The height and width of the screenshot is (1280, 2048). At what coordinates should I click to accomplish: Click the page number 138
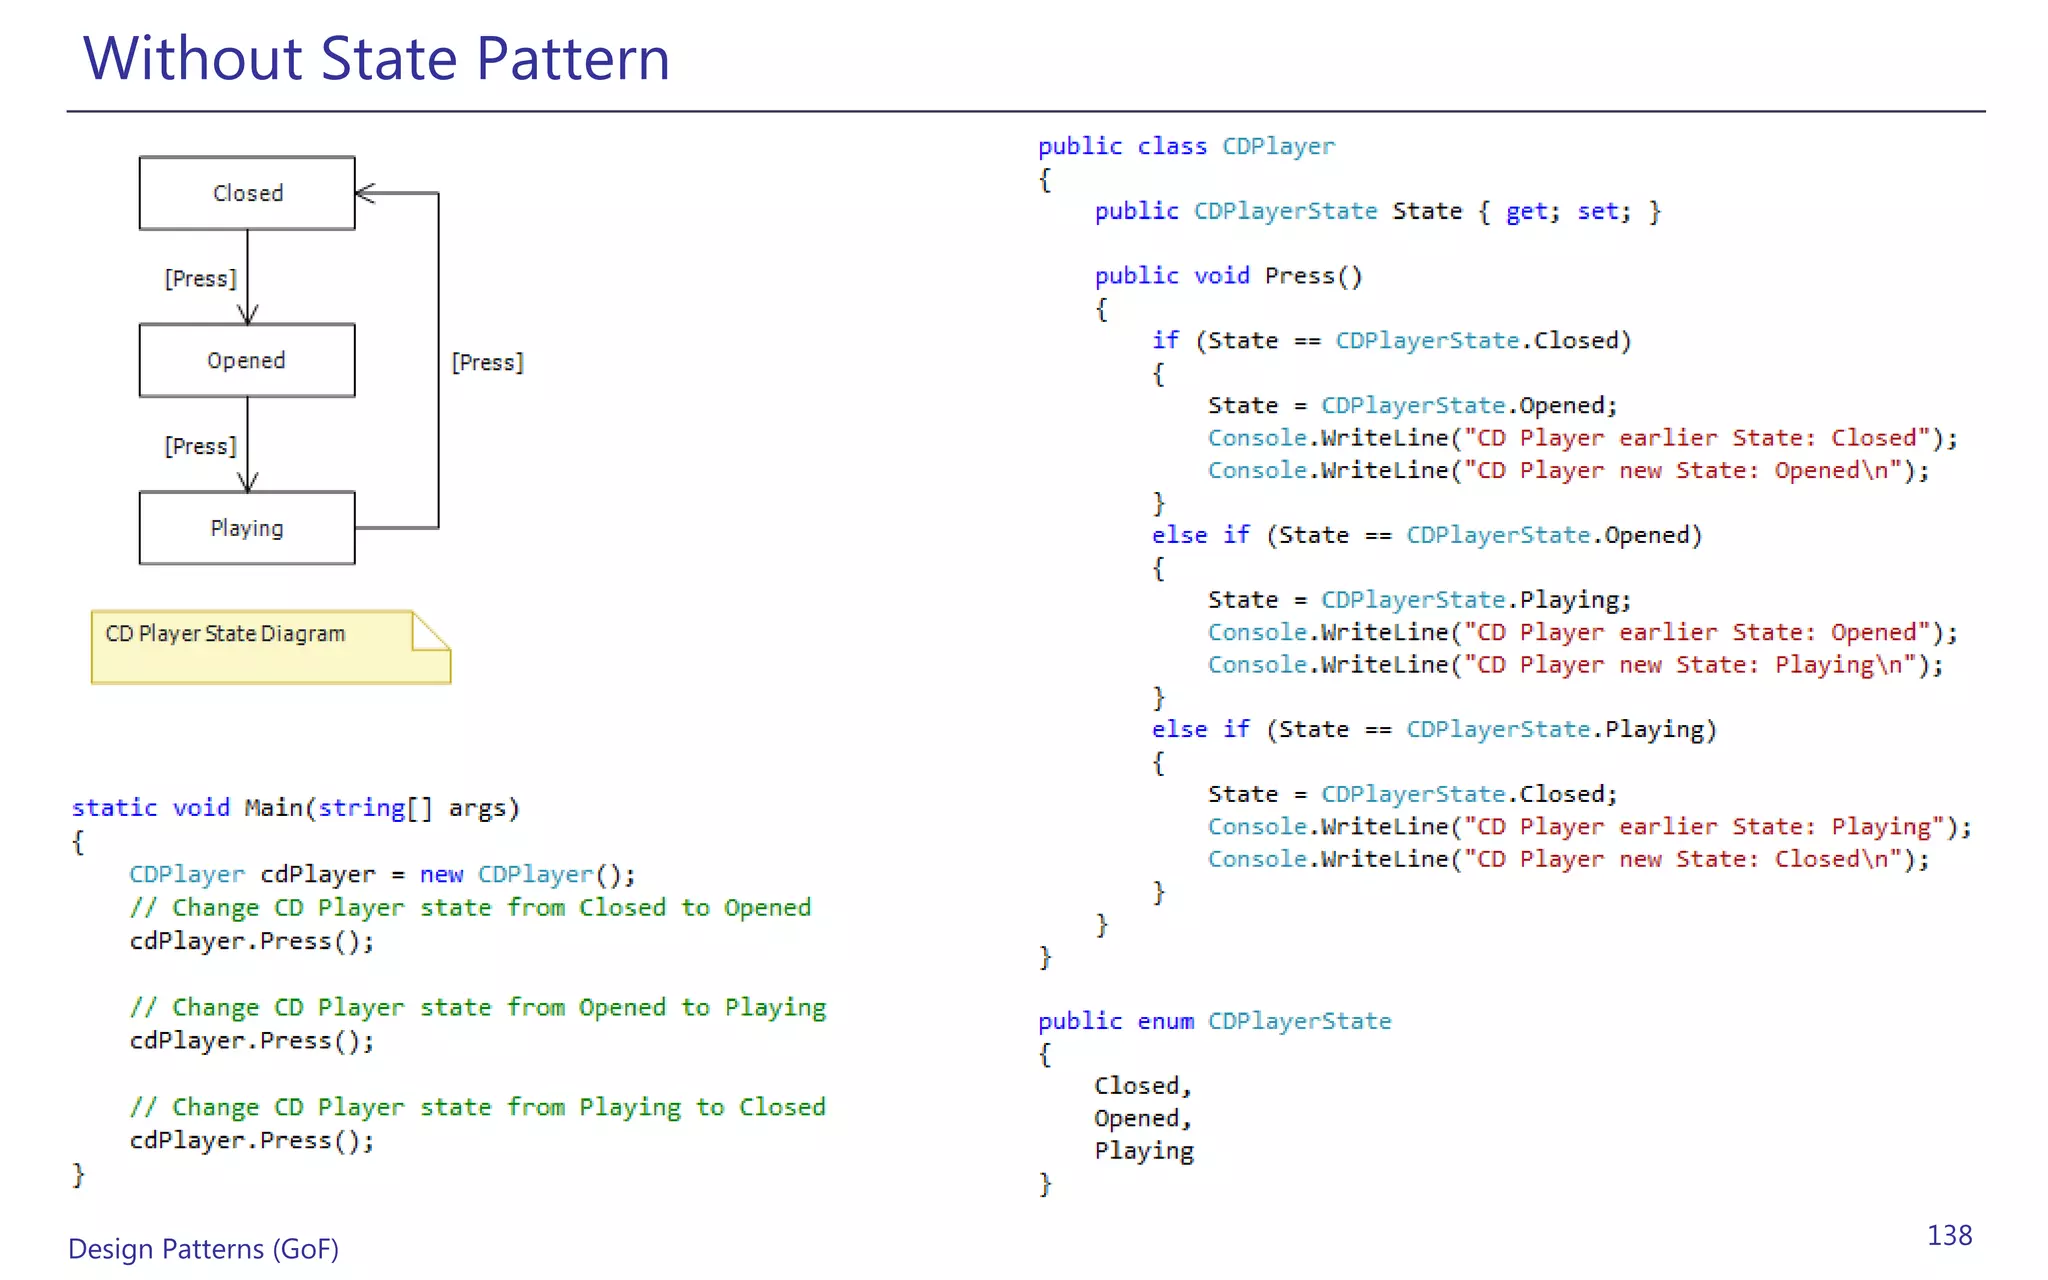[x=1949, y=1235]
